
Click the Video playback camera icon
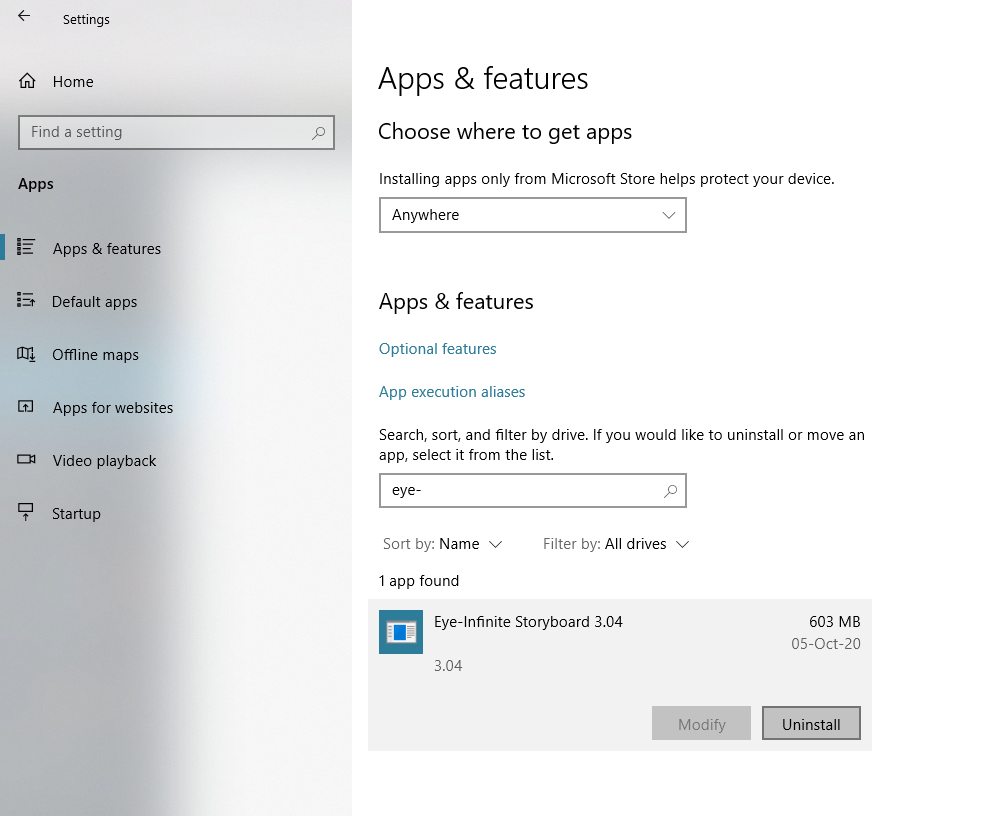pyautogui.click(x=26, y=459)
